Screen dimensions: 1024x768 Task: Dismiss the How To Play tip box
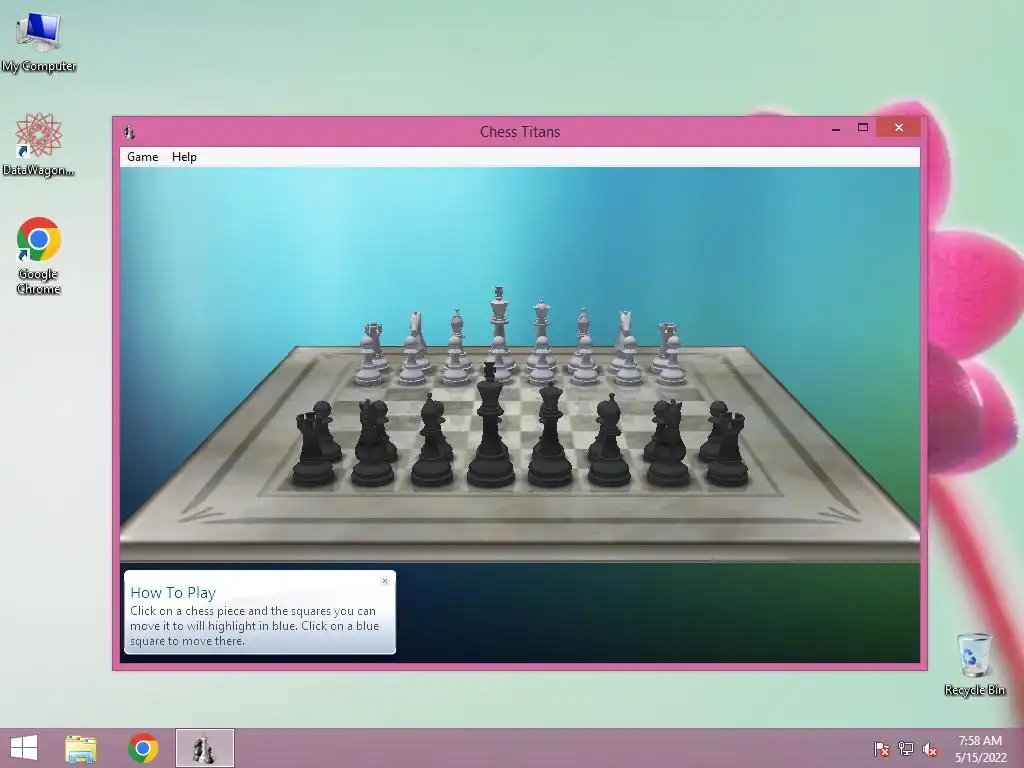[385, 581]
